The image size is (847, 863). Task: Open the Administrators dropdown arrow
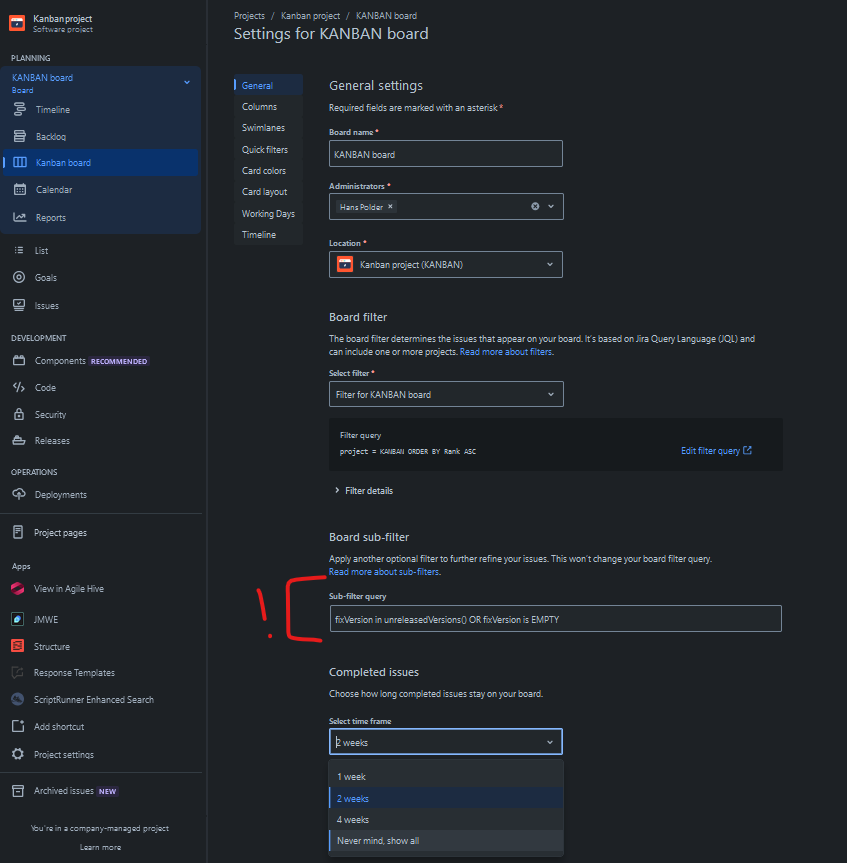[551, 206]
